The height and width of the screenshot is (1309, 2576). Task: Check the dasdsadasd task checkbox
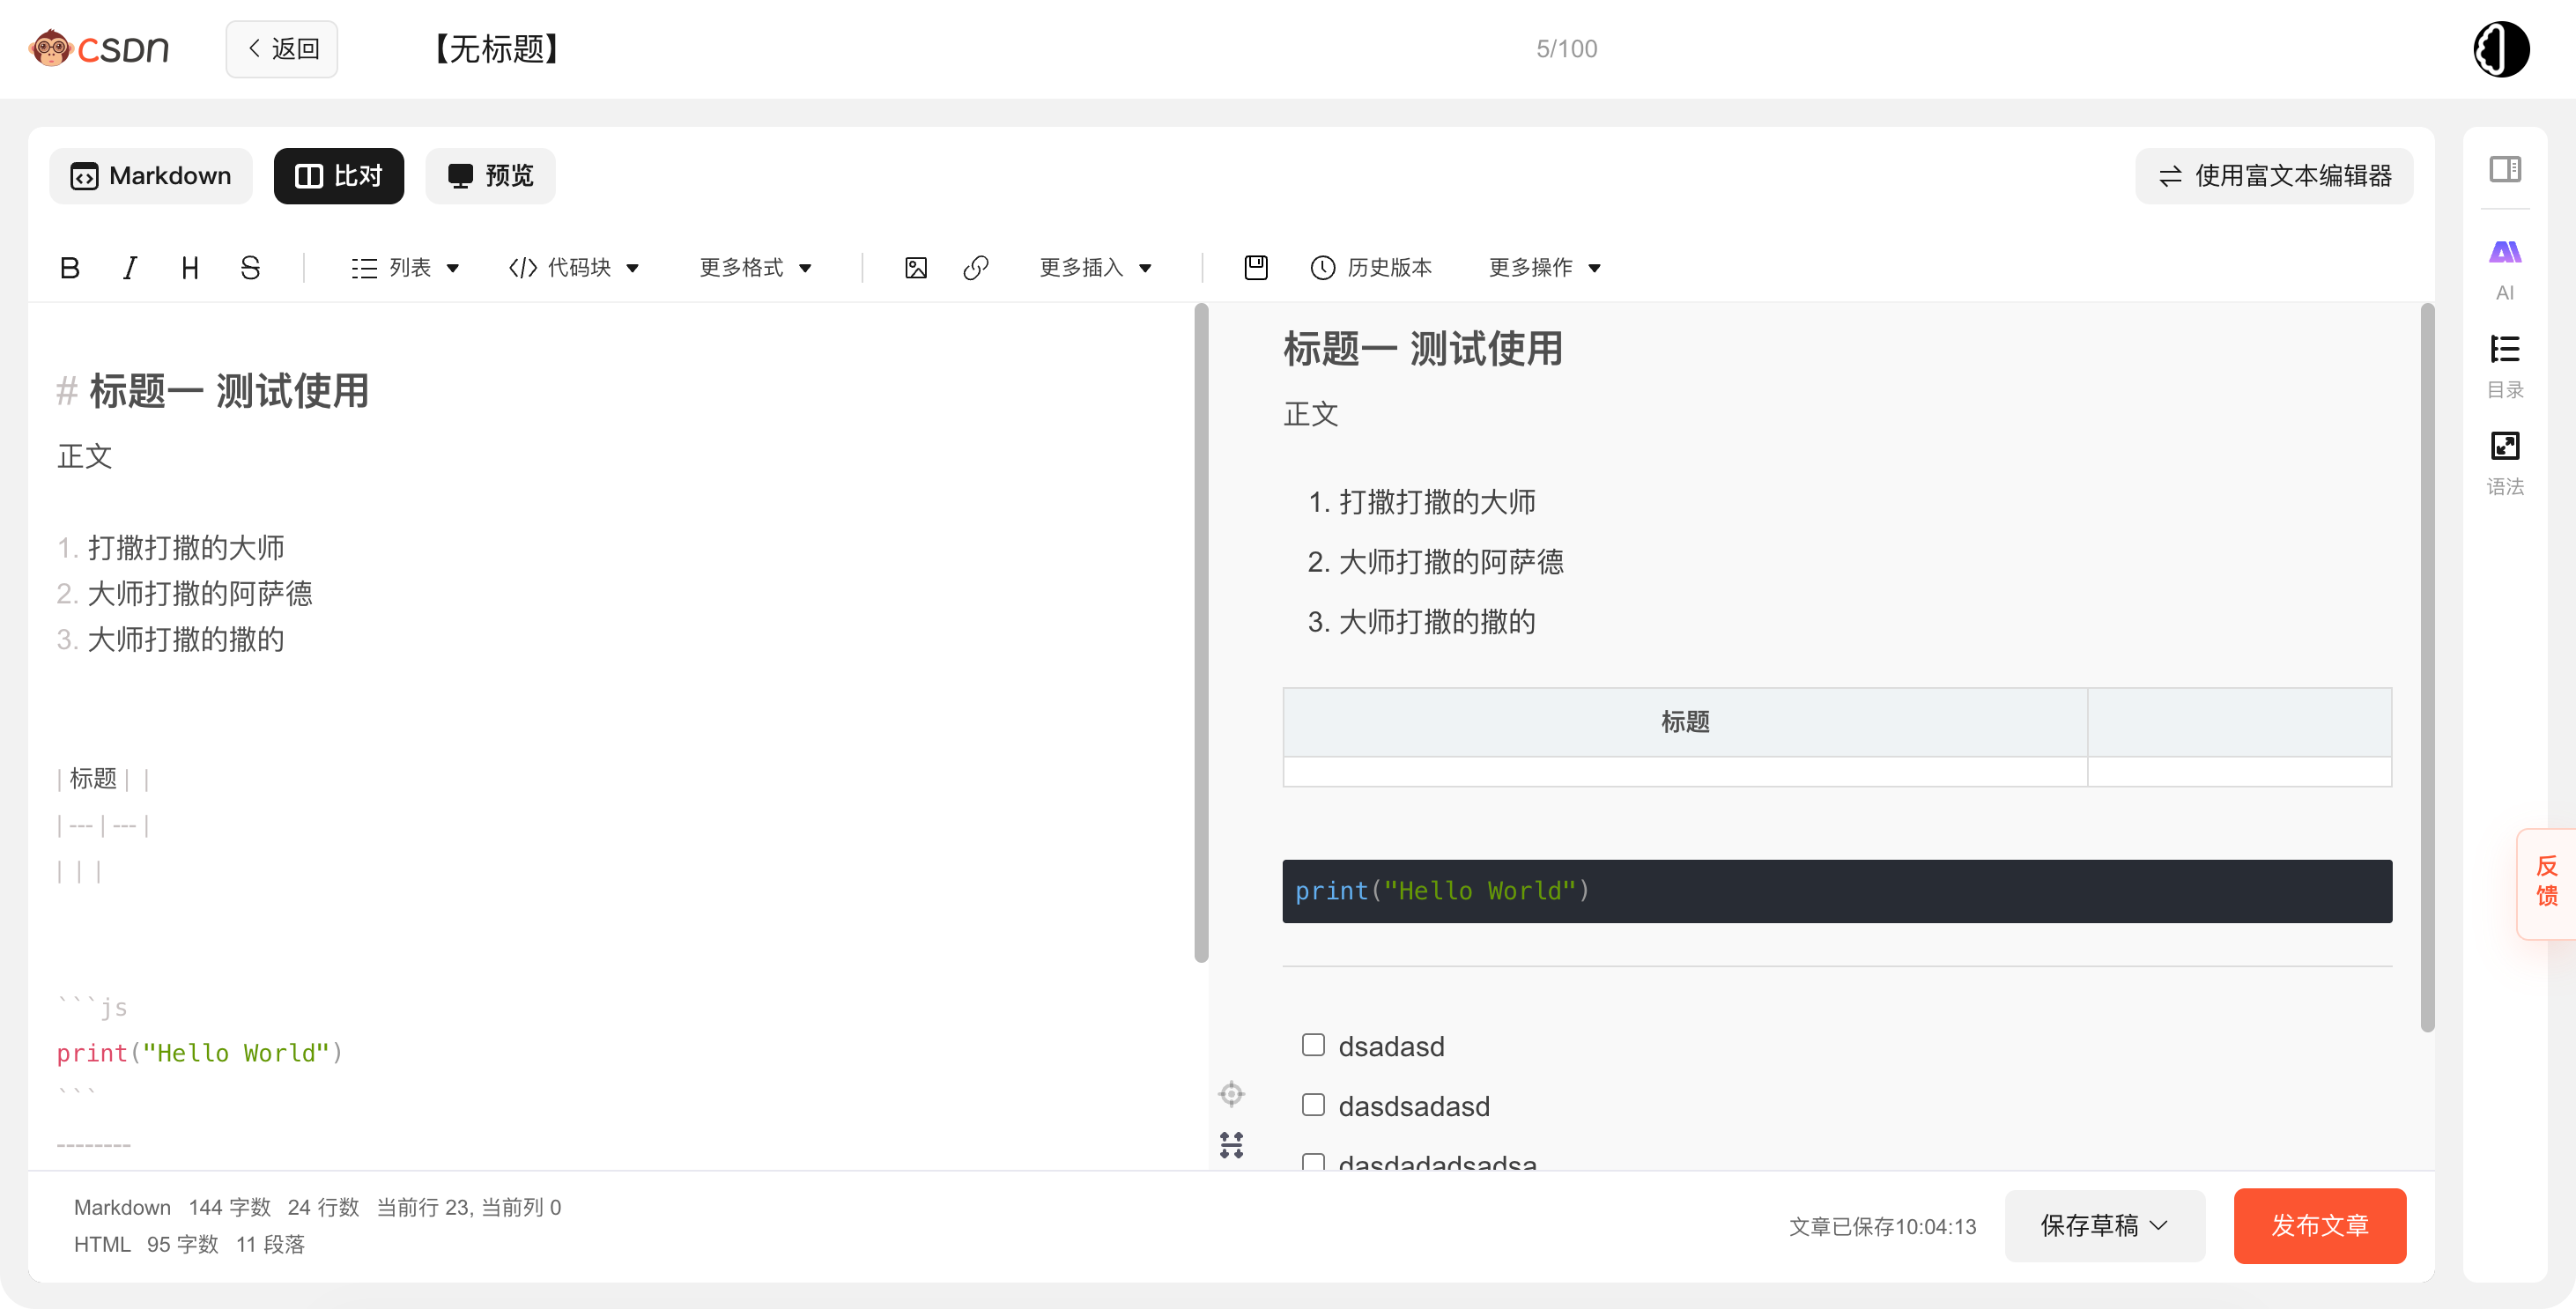click(x=1313, y=1105)
